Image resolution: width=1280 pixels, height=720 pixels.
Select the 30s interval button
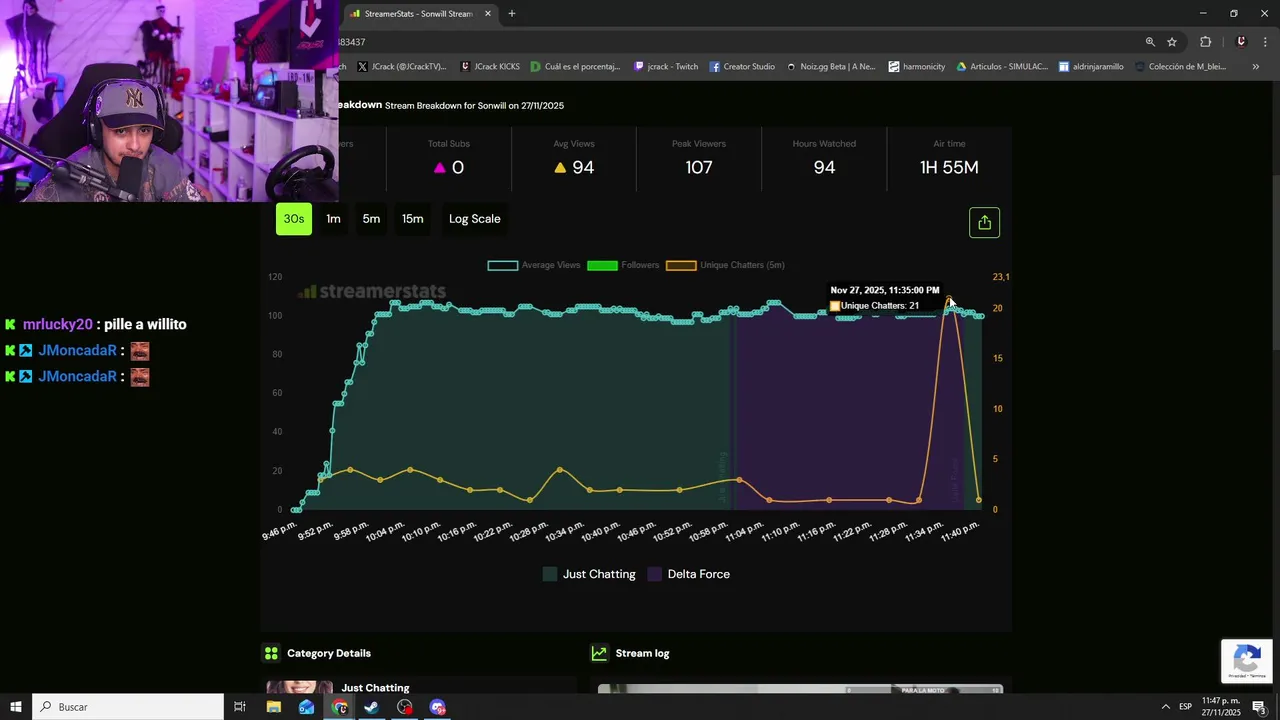pos(294,219)
